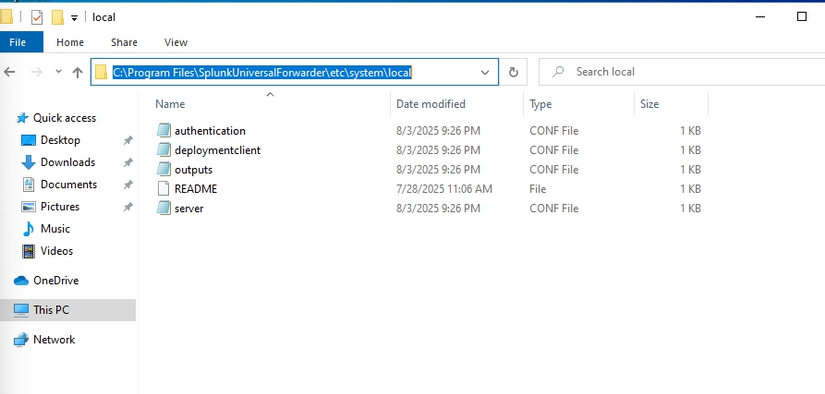This screenshot has height=394, width=825.
Task: Open Music in the navigation pane
Action: 55,228
